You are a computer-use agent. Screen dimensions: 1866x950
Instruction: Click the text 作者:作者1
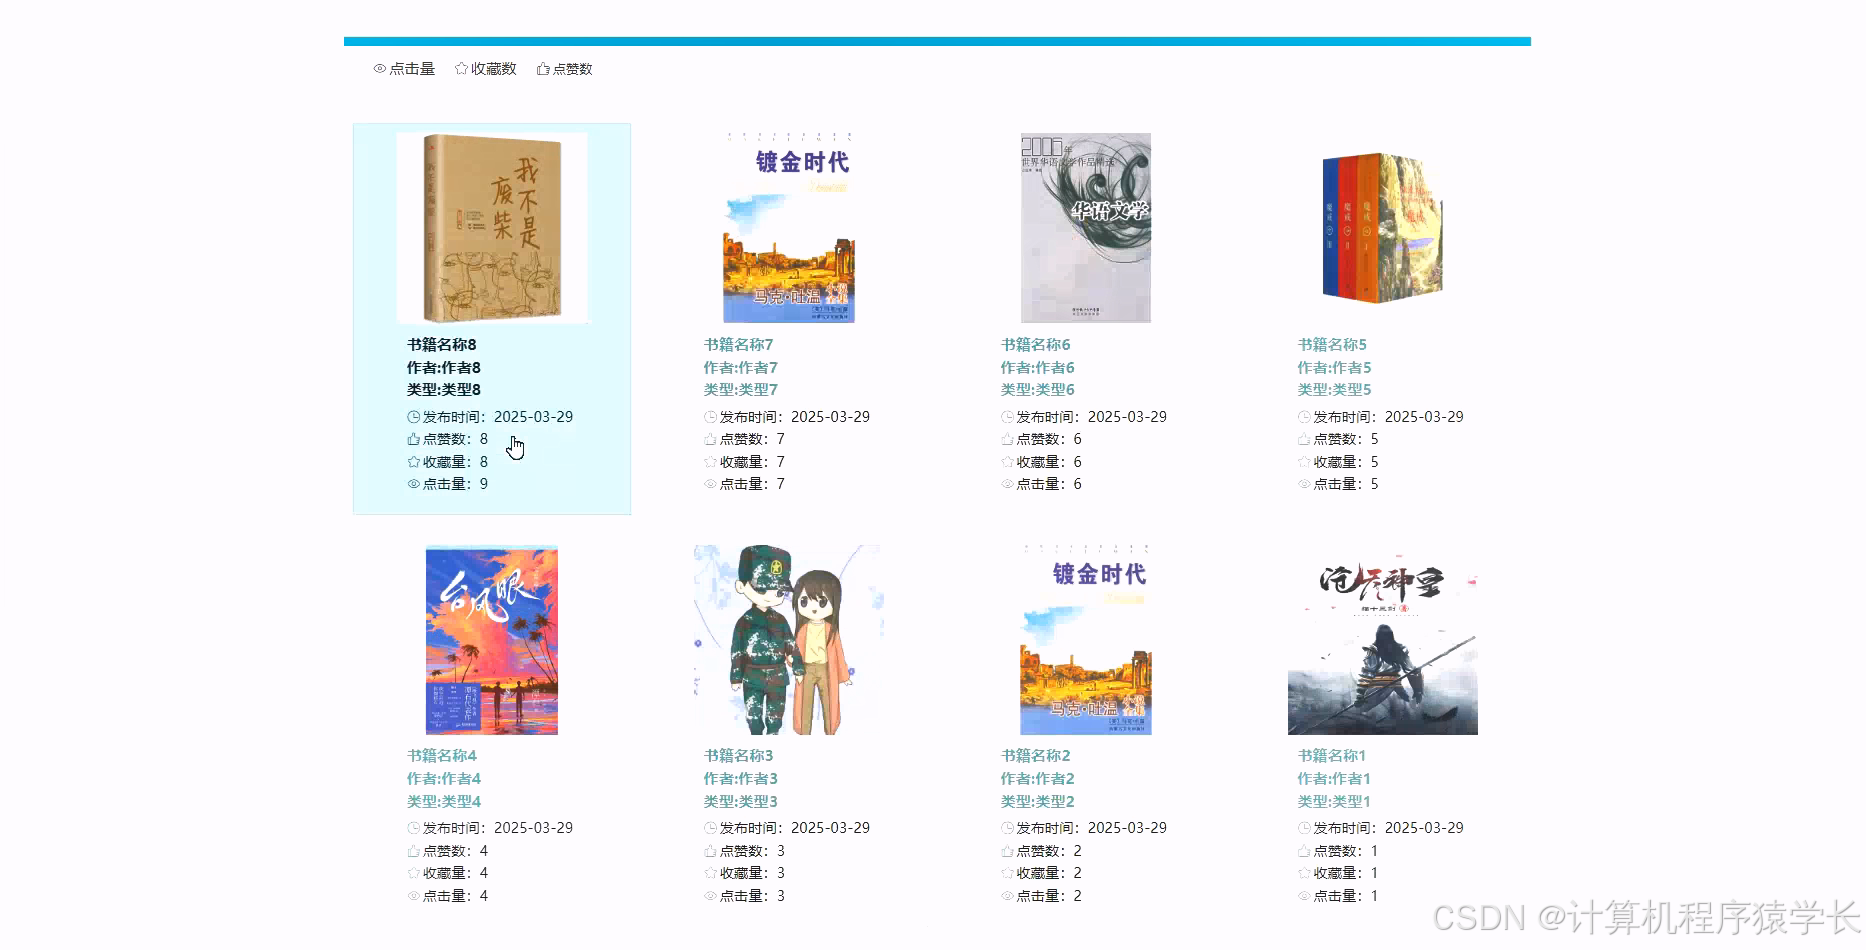coord(1335,778)
